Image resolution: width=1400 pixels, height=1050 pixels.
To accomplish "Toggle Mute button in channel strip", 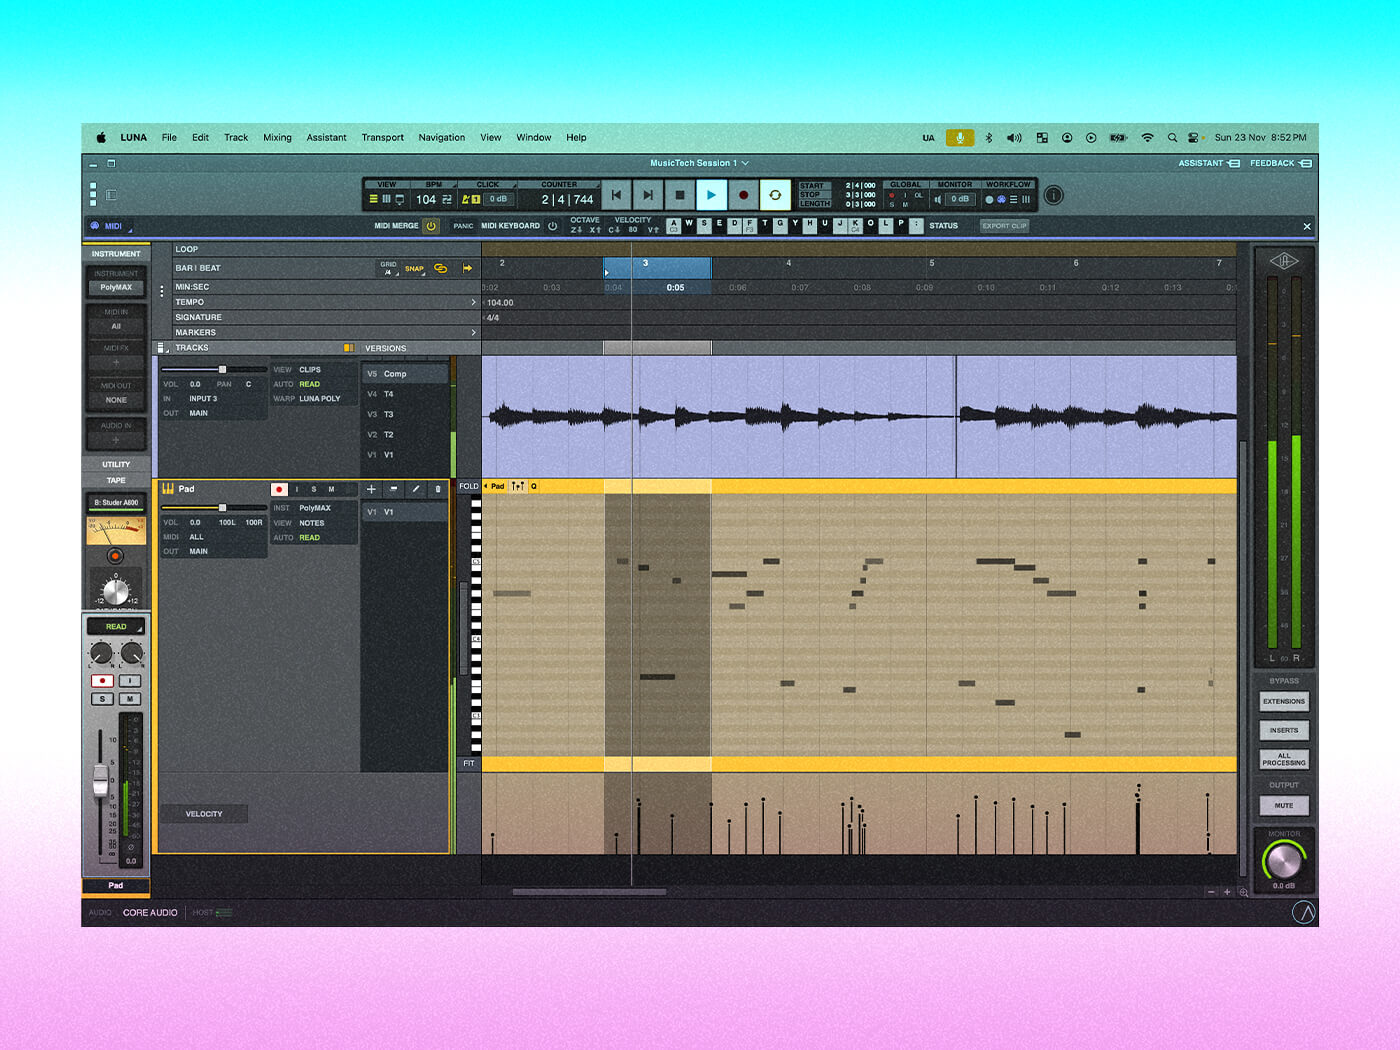I will pyautogui.click(x=130, y=699).
